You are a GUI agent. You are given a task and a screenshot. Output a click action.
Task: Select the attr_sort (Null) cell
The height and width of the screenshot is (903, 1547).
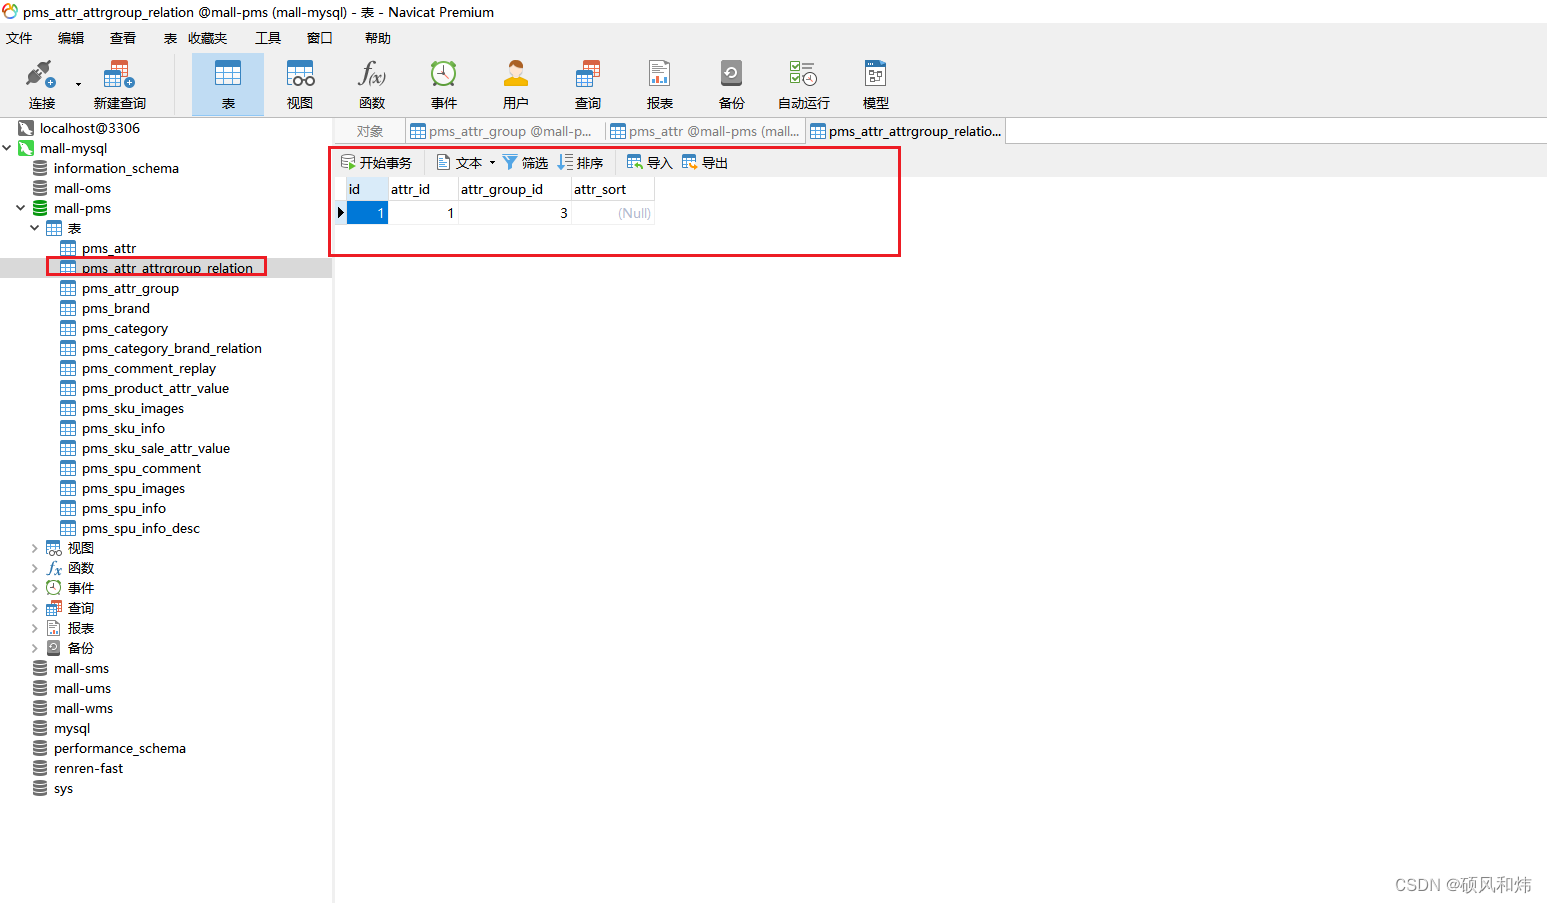[x=612, y=213]
